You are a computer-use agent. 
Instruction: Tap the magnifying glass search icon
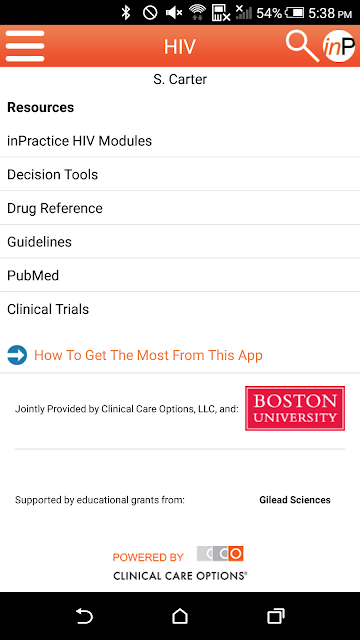click(302, 47)
